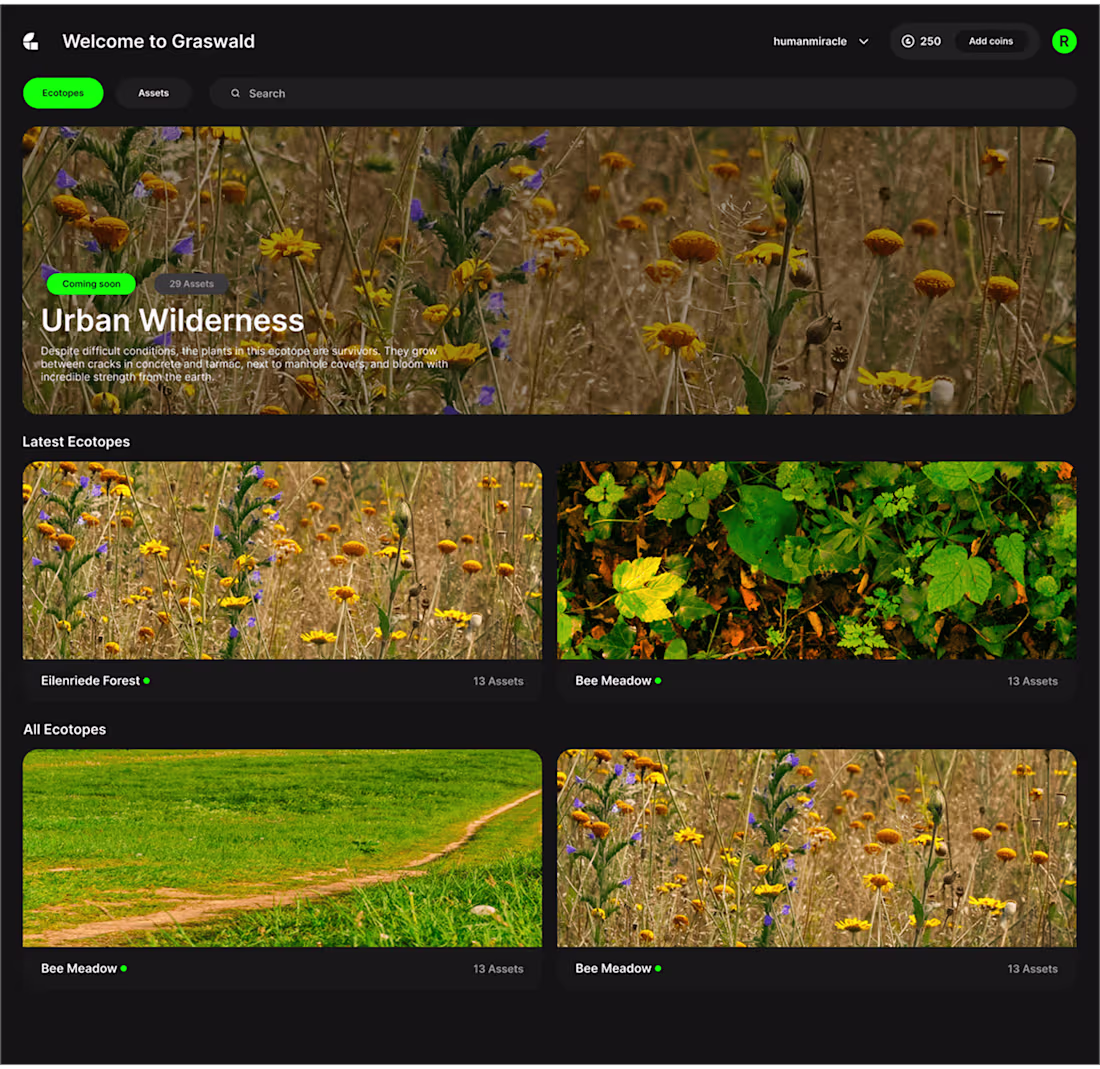Click the Coming soon badge

click(x=91, y=284)
